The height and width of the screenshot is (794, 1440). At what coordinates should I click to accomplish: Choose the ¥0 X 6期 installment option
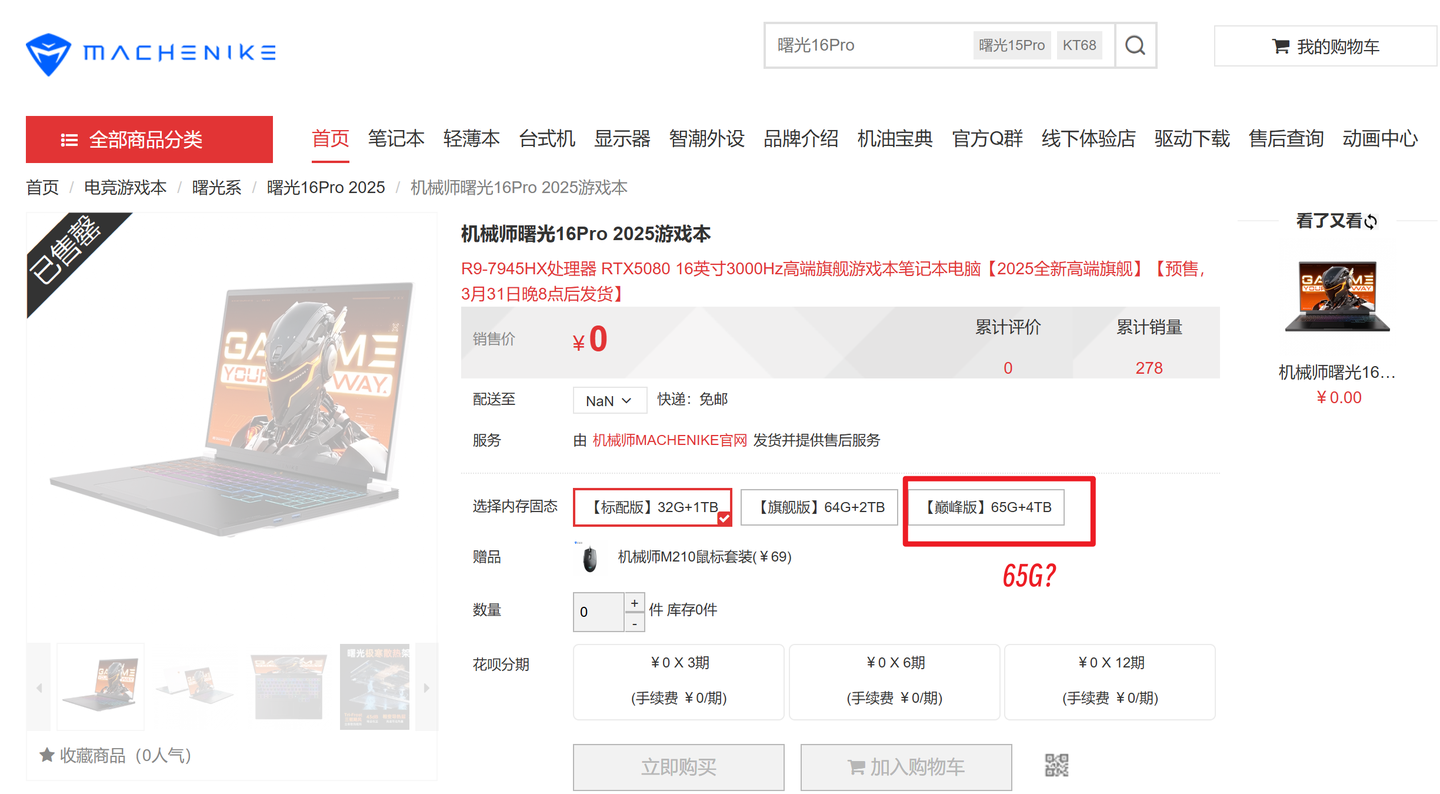(x=894, y=682)
